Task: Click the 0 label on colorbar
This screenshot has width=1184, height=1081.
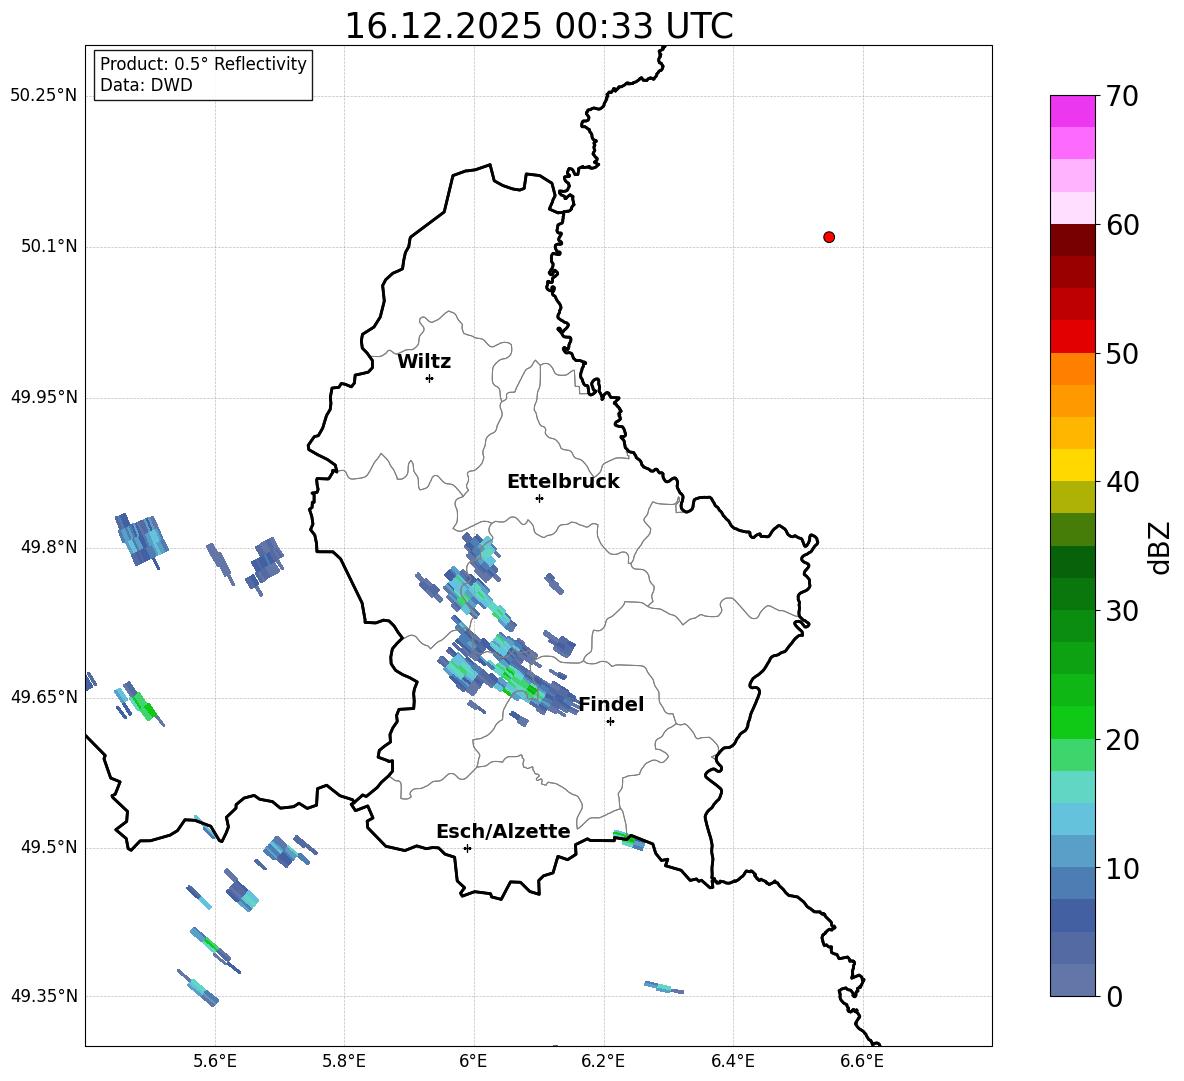Action: (x=1115, y=997)
